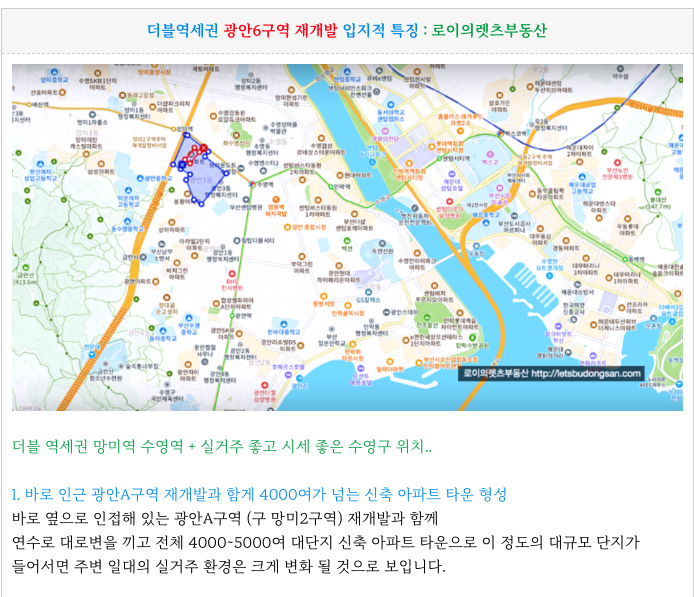Click the 부산여자상업고등학교 school icon
Image resolution: width=694 pixels, height=597 pixels.
[x=40, y=164]
